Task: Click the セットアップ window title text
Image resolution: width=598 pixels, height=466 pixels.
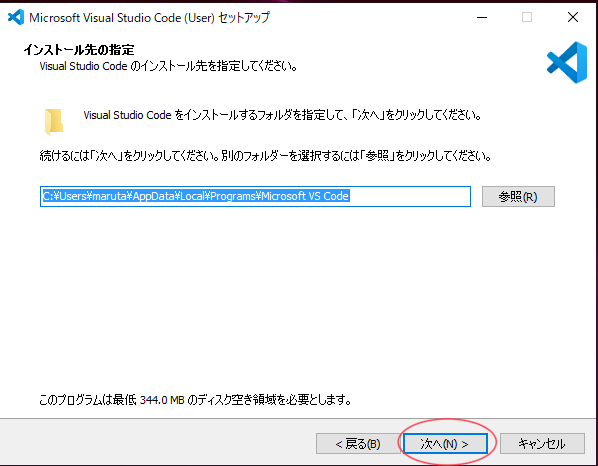Action: [x=244, y=17]
